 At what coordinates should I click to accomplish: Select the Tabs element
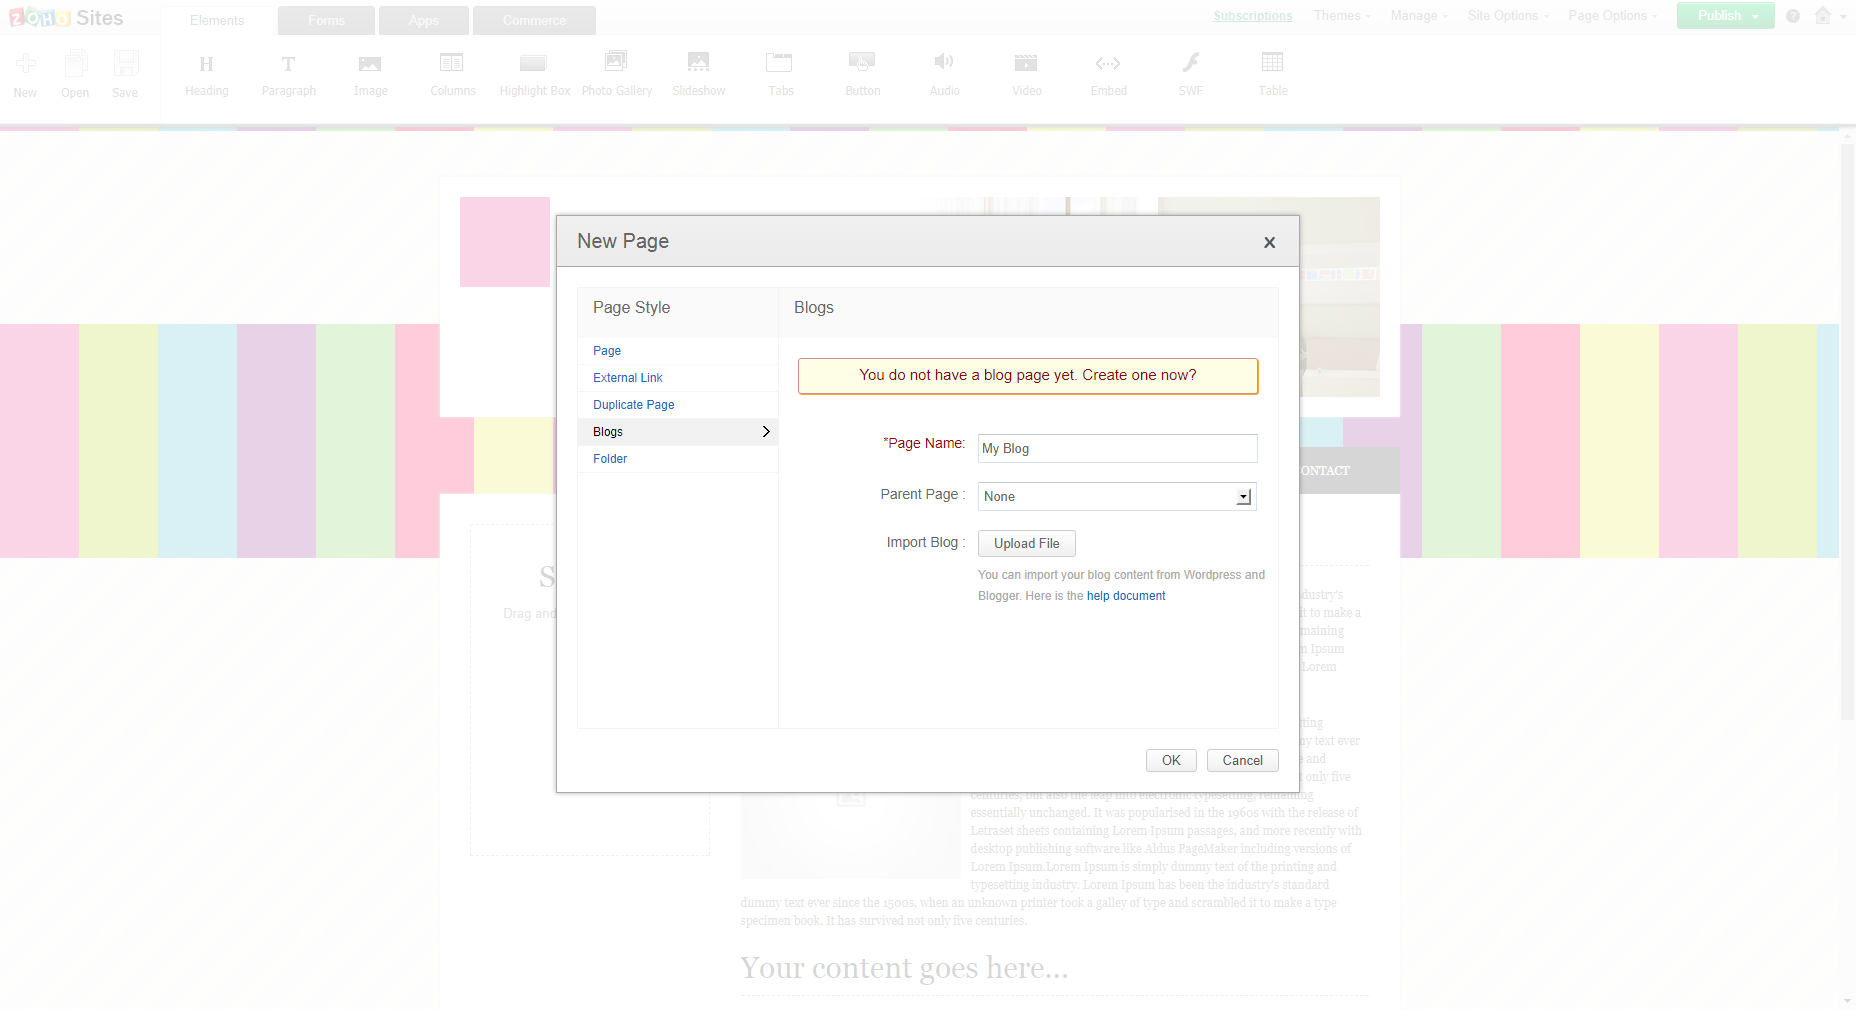[780, 74]
